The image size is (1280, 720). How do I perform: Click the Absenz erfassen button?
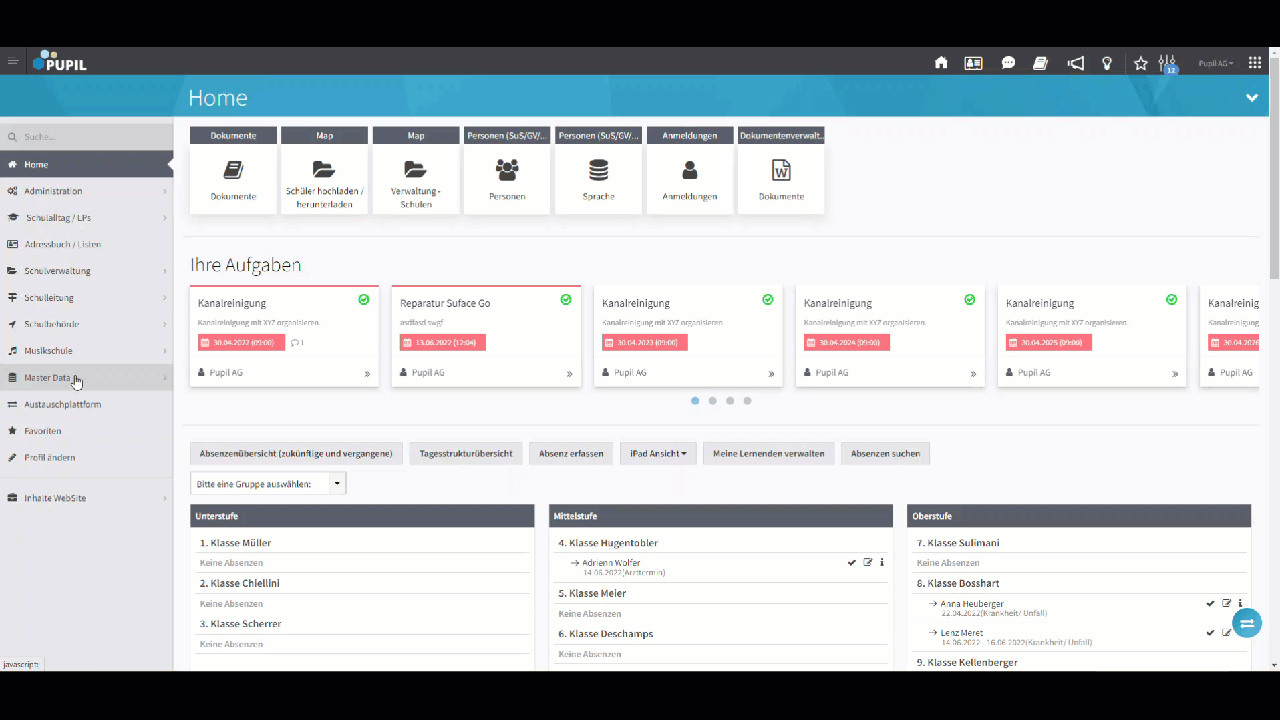pos(571,453)
